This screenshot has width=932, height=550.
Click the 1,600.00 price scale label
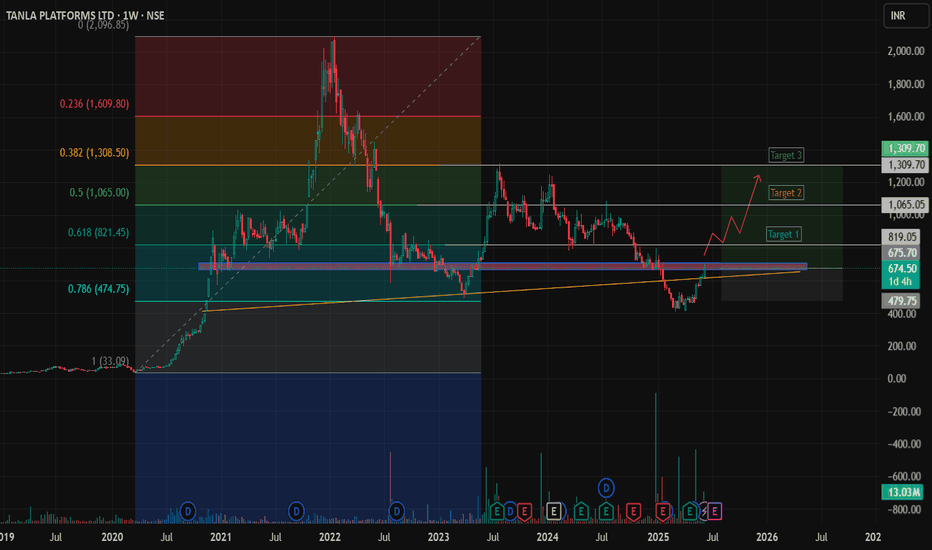point(906,117)
